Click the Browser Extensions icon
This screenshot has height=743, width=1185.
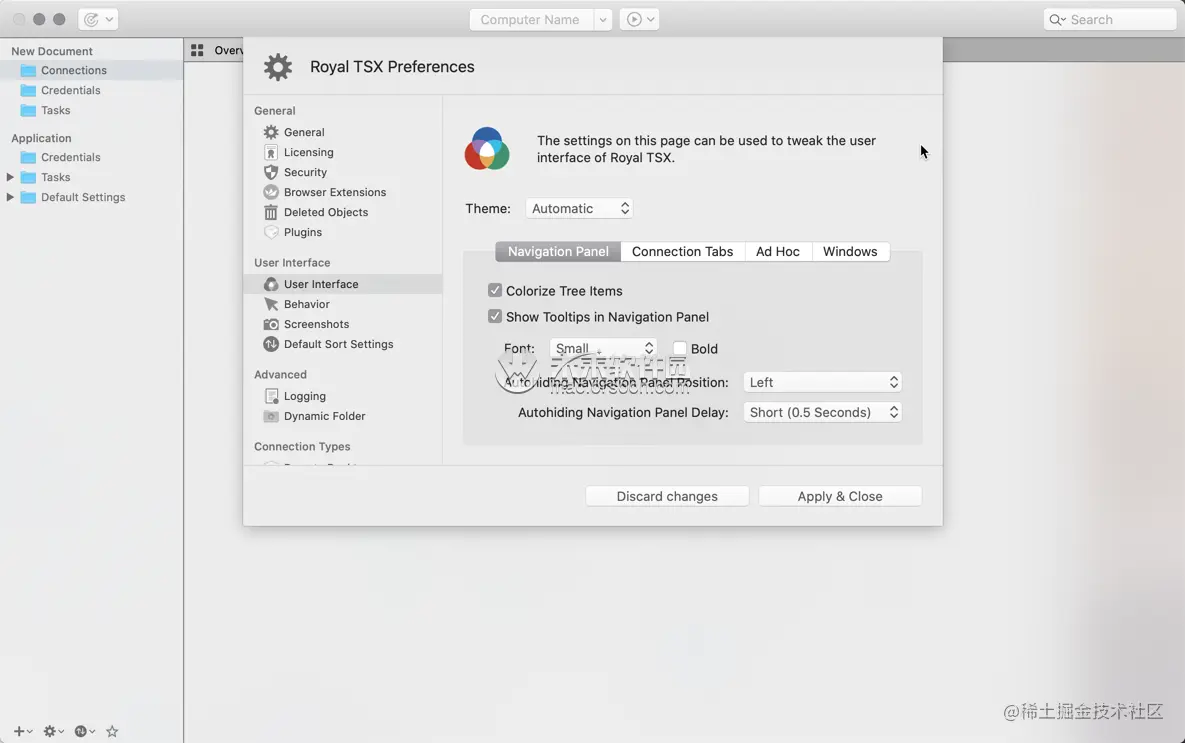pyautogui.click(x=271, y=192)
